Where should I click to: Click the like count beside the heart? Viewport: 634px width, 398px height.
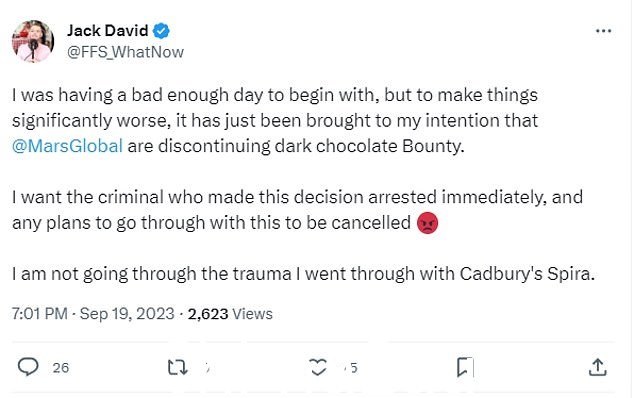351,368
